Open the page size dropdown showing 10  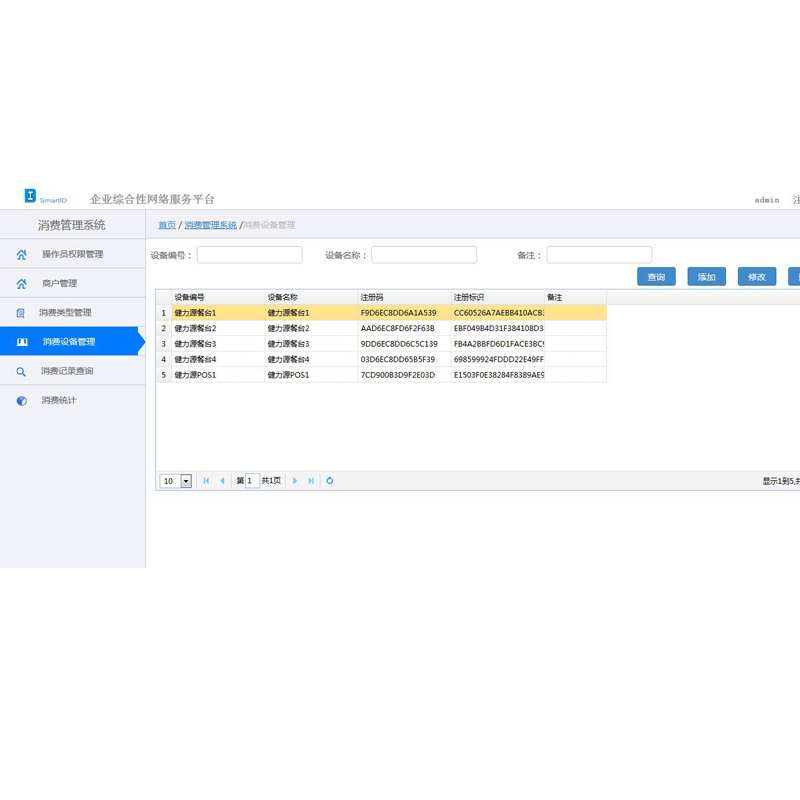click(x=186, y=481)
